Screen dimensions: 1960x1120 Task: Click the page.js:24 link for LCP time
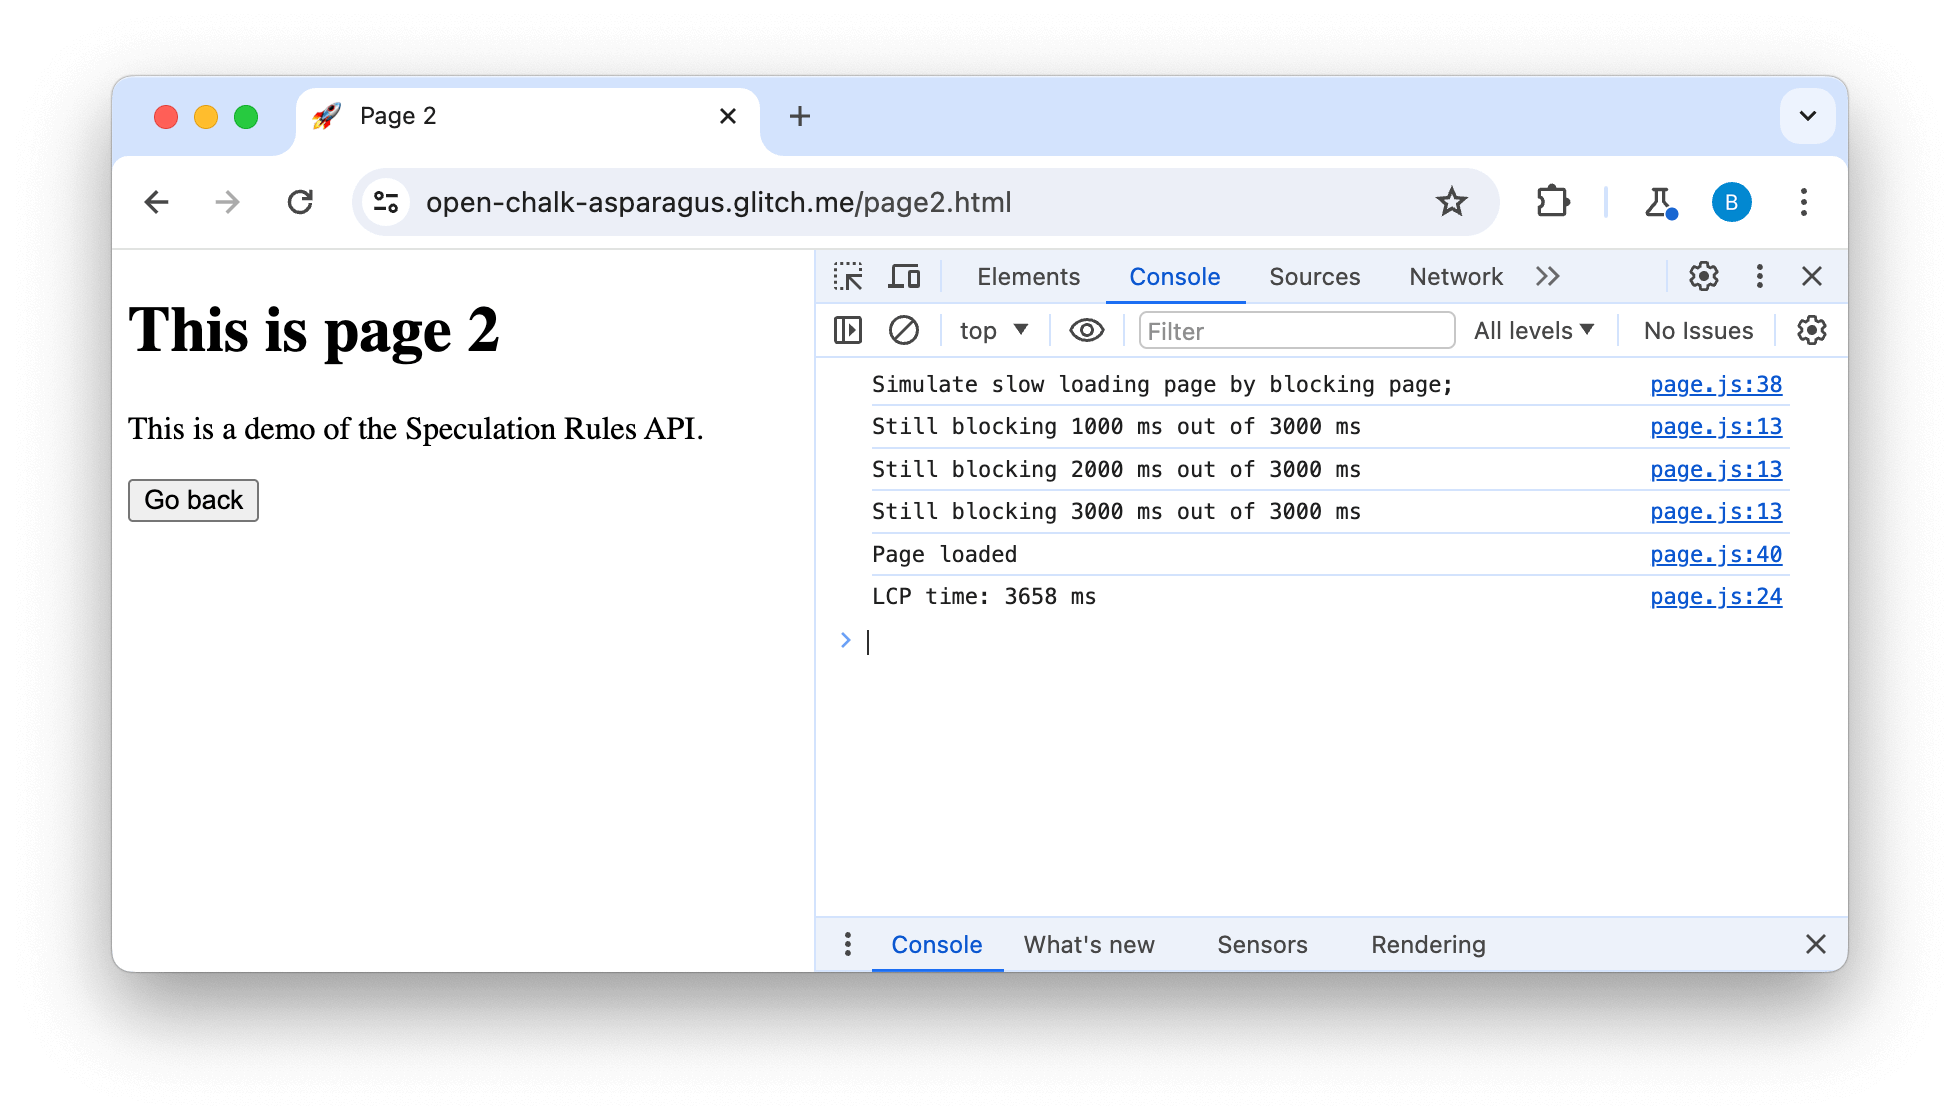point(1716,596)
